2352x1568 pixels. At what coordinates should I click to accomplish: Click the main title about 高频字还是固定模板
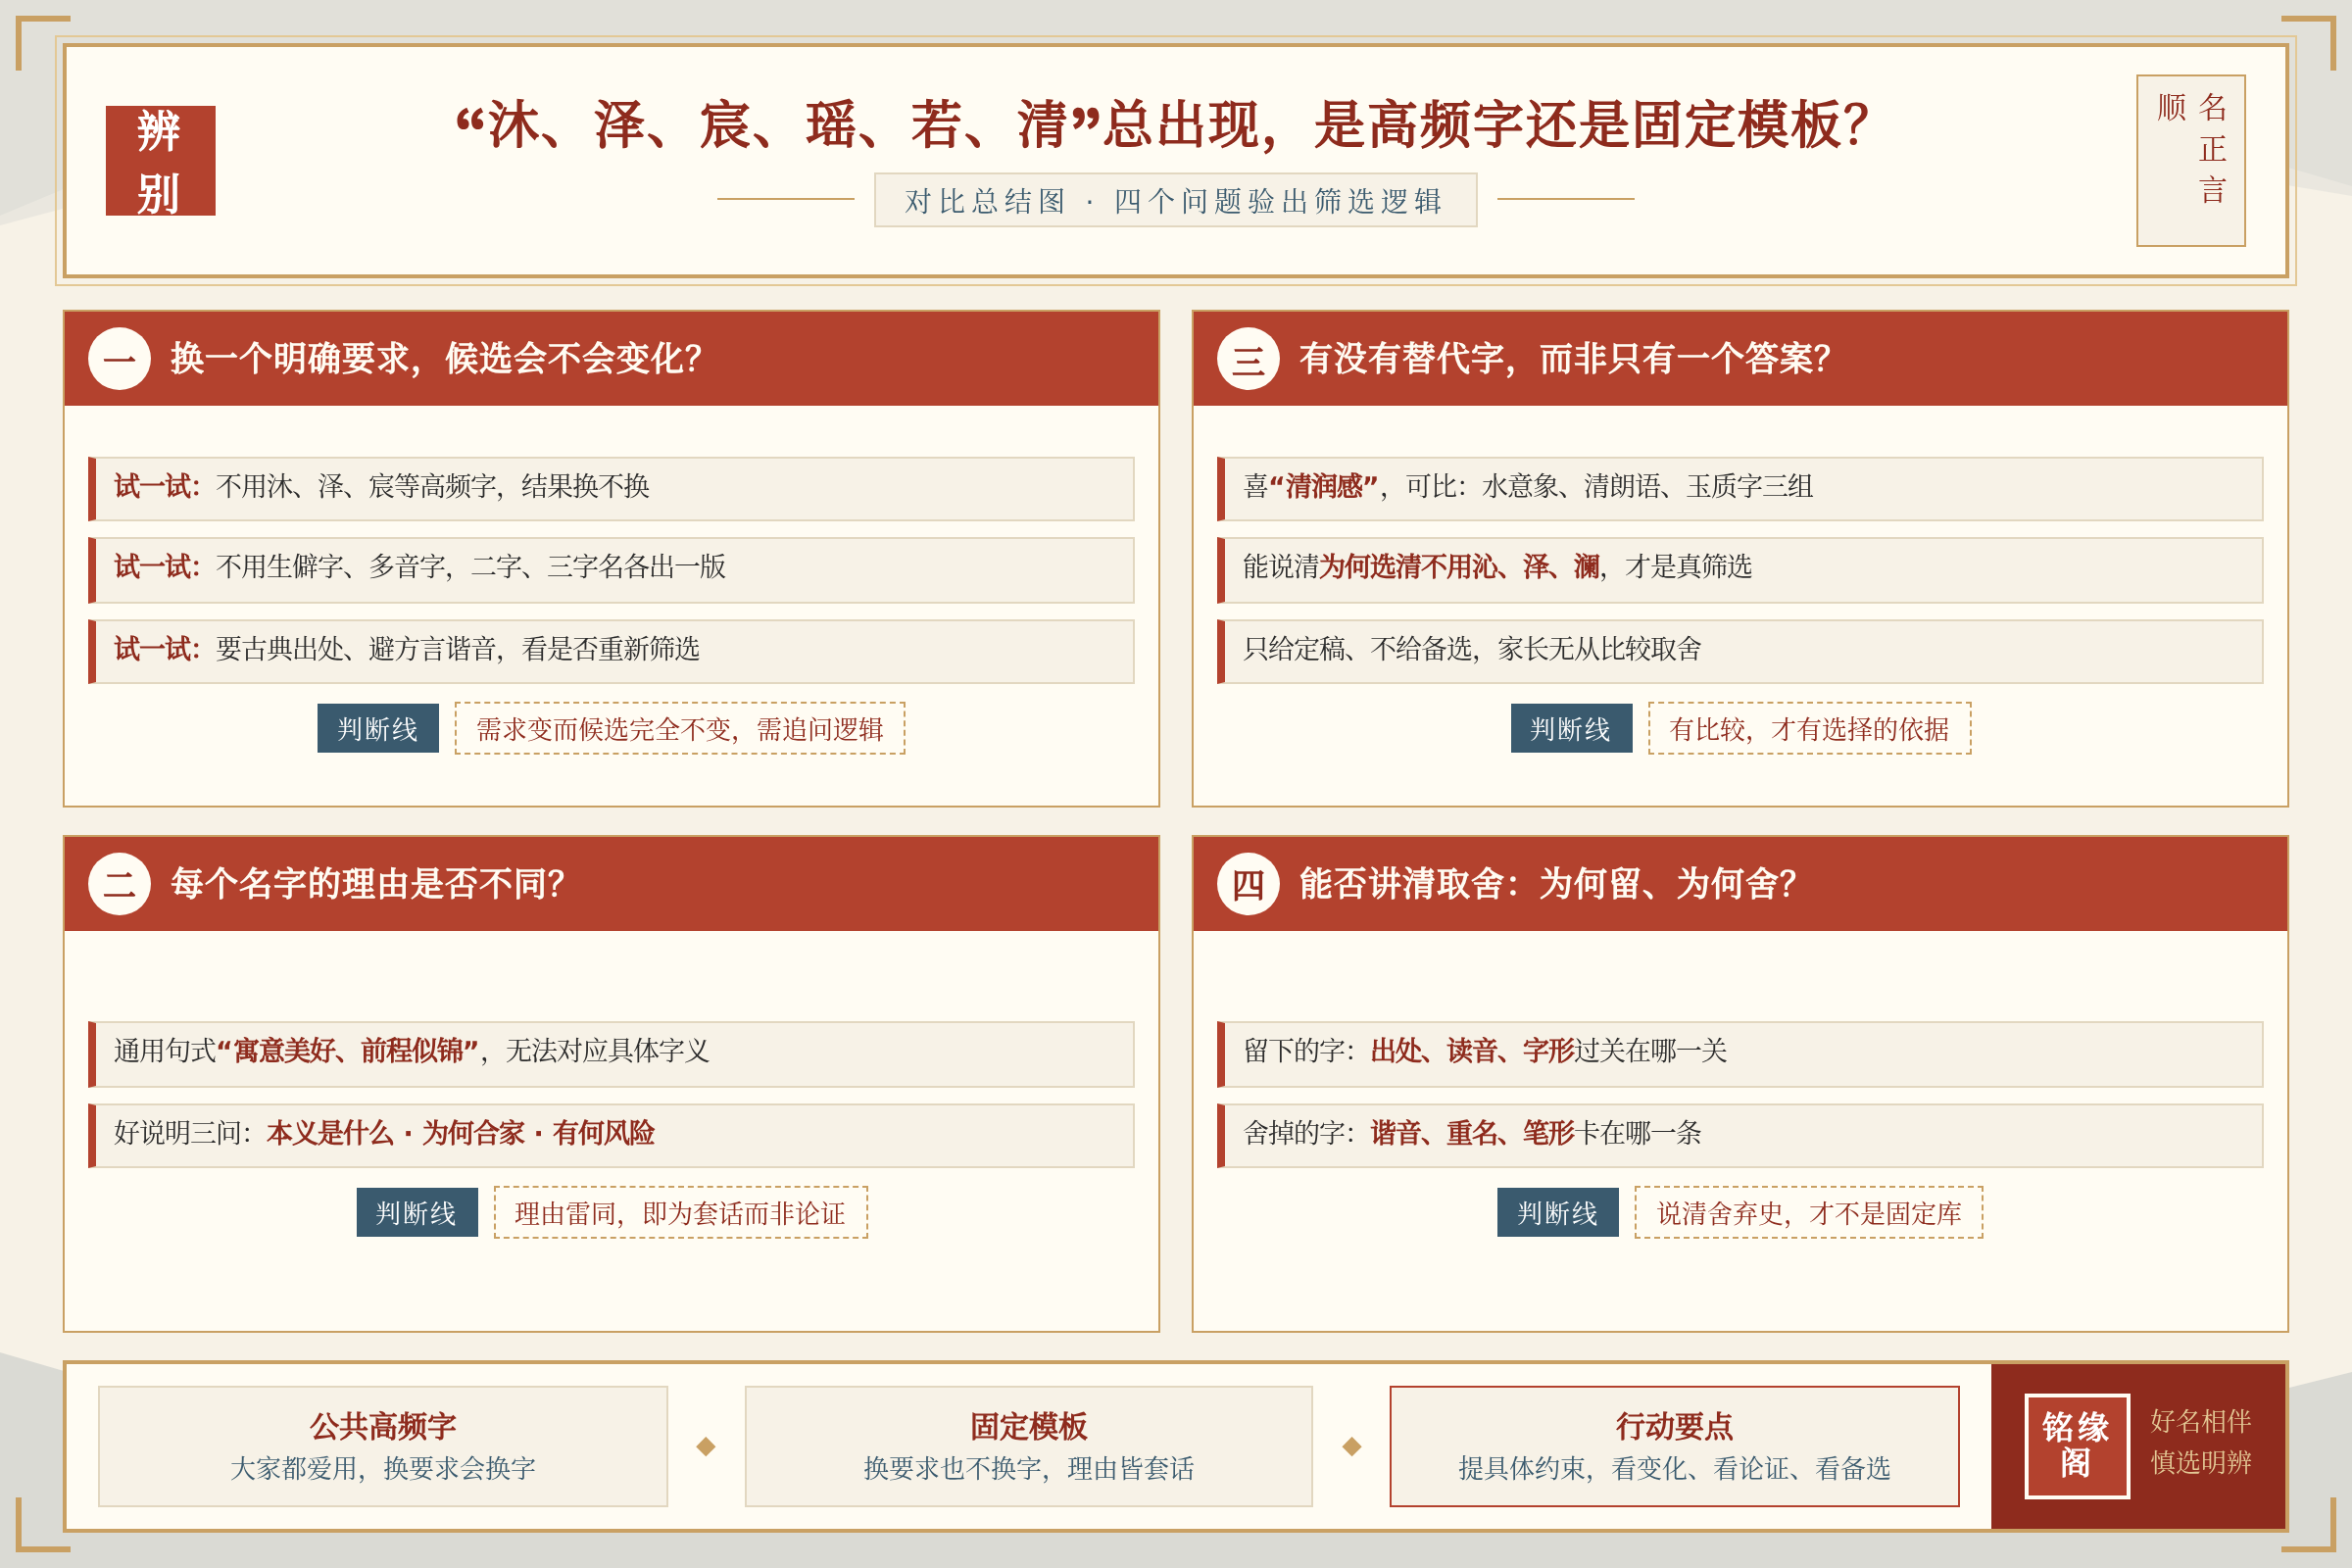1162,125
